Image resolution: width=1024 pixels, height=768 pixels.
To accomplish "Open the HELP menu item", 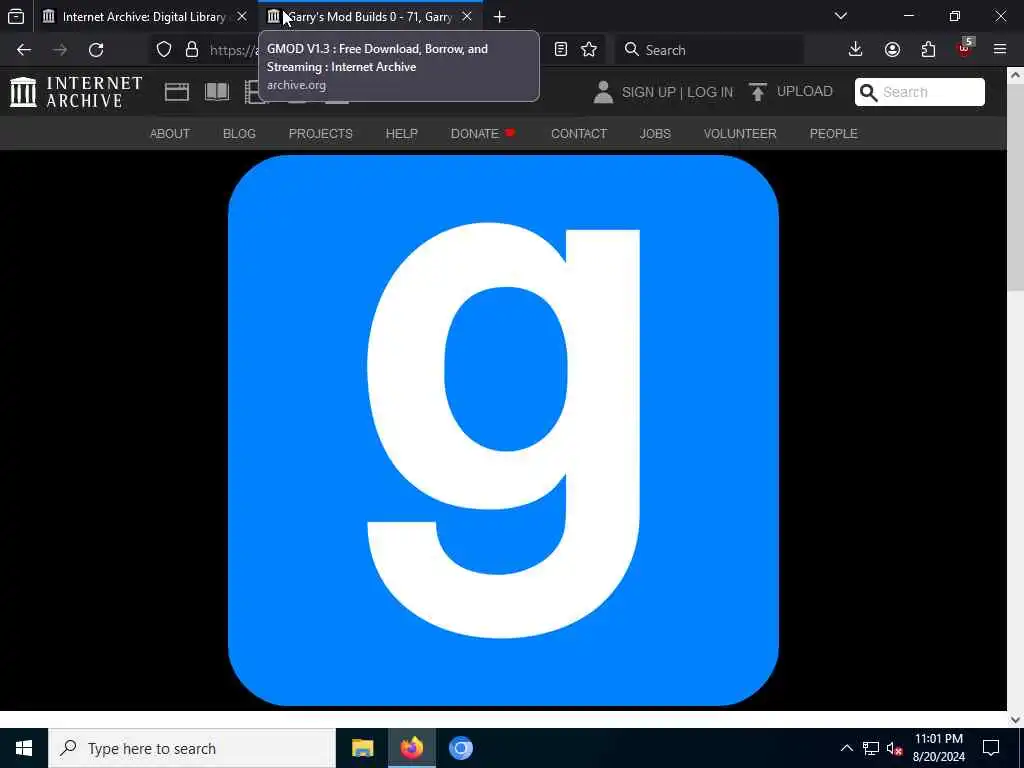I will (402, 134).
